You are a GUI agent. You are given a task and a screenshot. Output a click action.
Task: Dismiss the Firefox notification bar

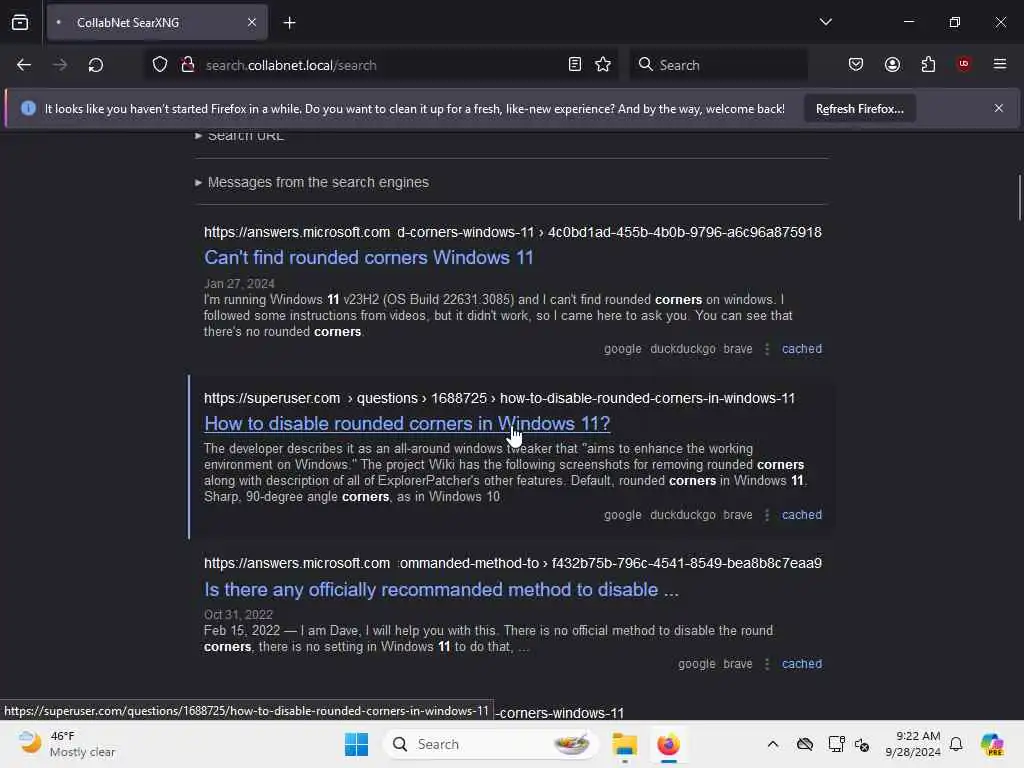[998, 108]
